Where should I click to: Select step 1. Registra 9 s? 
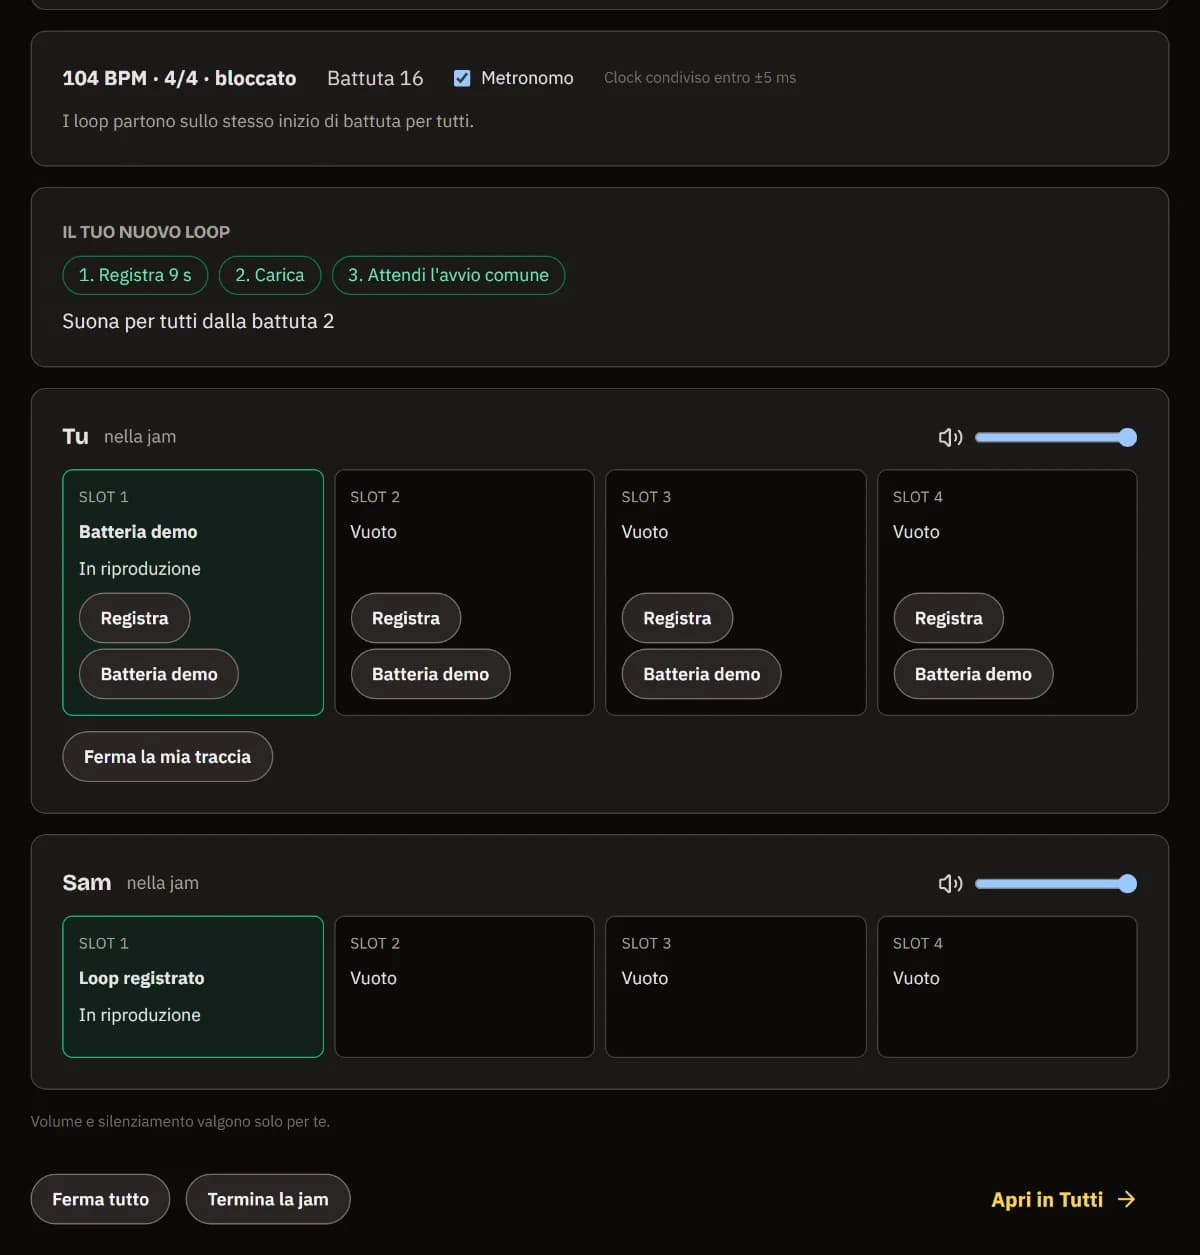click(x=135, y=275)
